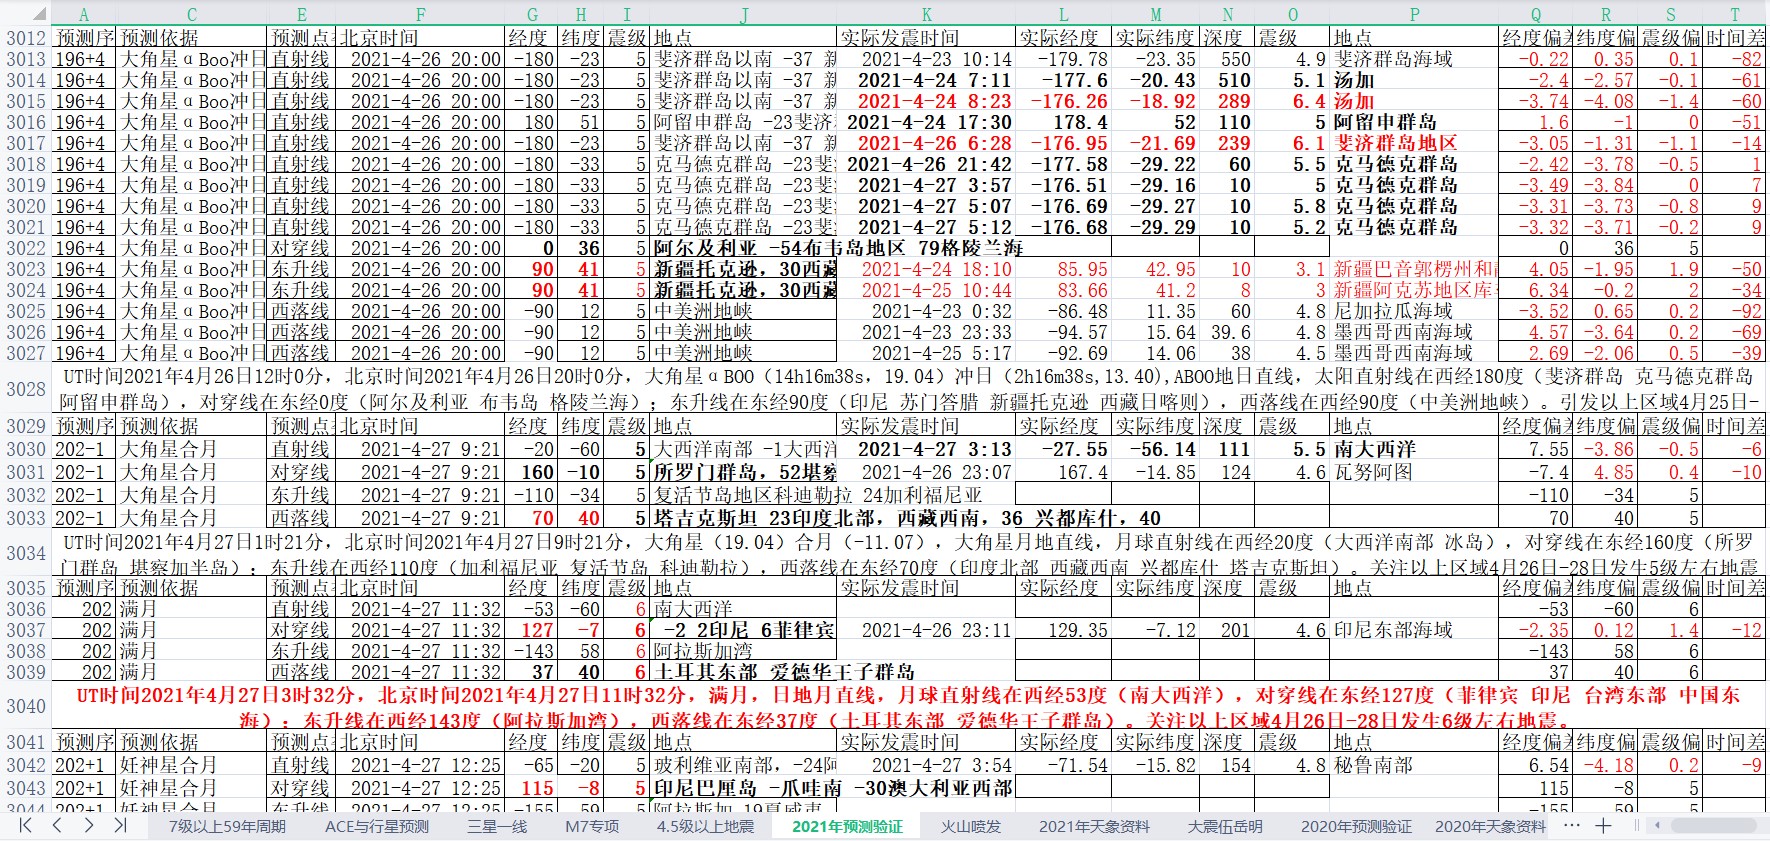Select column K header
Image resolution: width=1770 pixels, height=841 pixels.
926,14
